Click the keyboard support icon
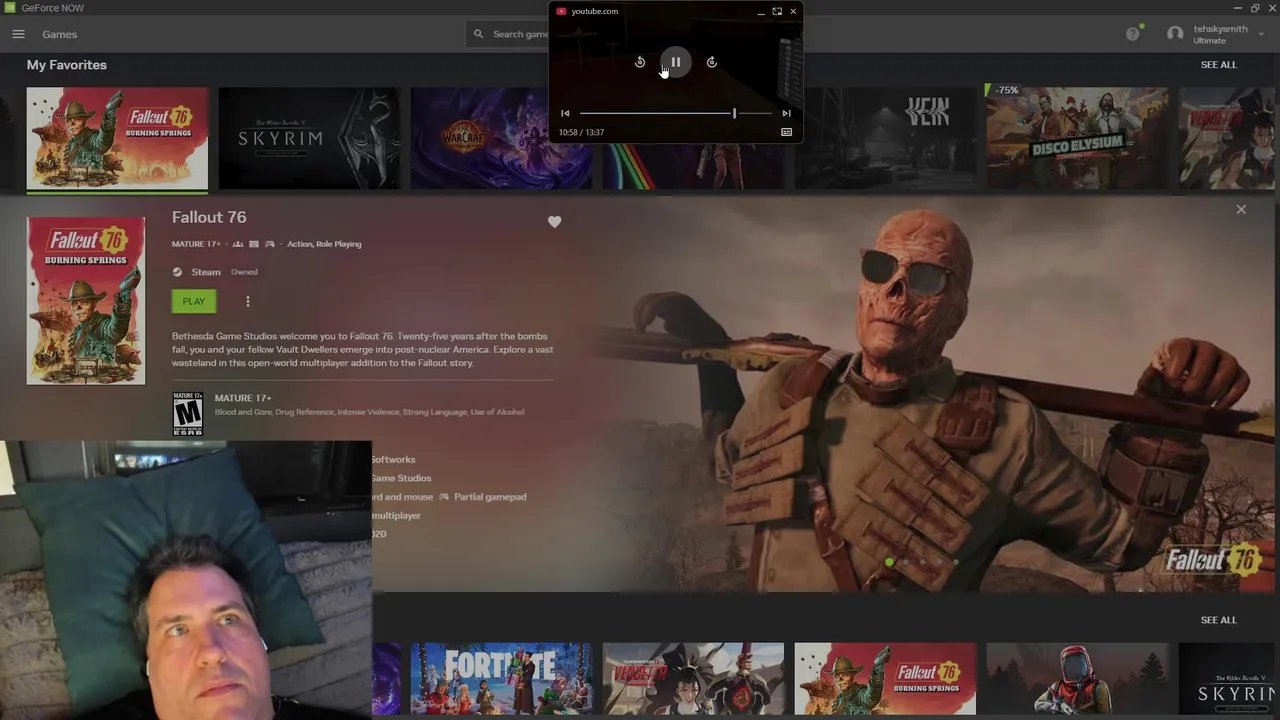 coord(254,244)
